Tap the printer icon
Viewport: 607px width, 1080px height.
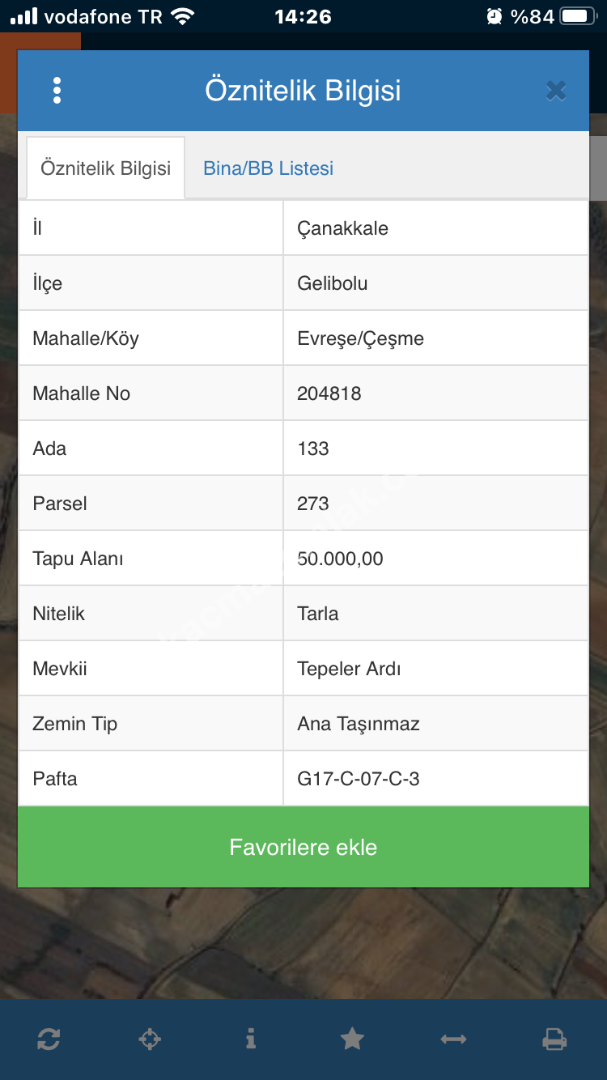[x=554, y=1039]
